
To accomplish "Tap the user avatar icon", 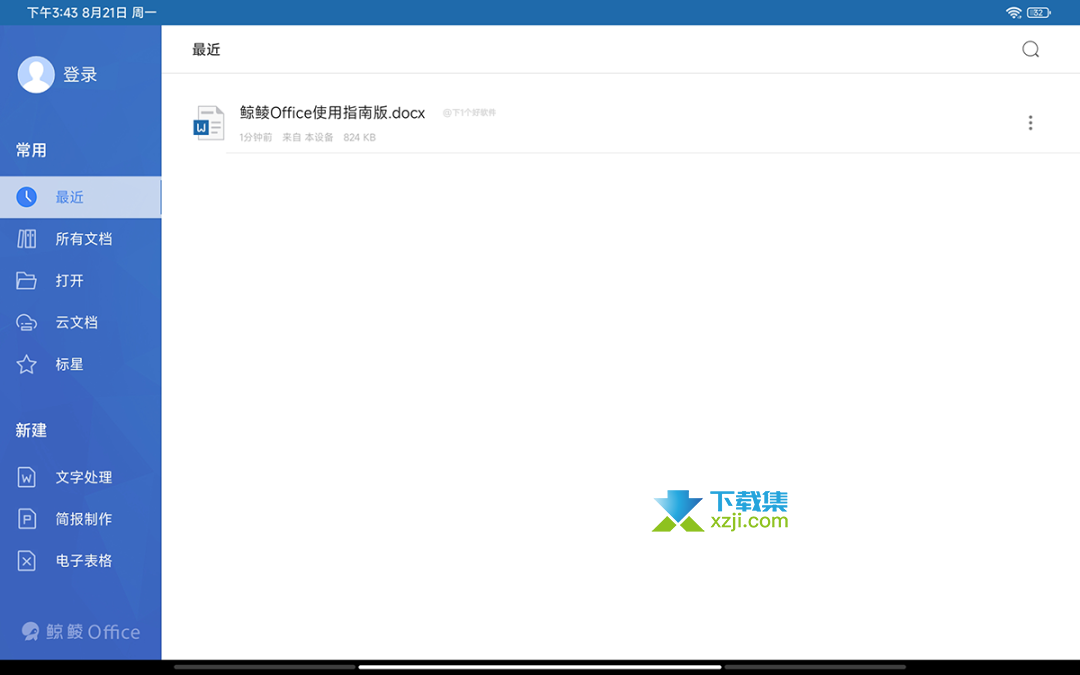I will pyautogui.click(x=36, y=74).
